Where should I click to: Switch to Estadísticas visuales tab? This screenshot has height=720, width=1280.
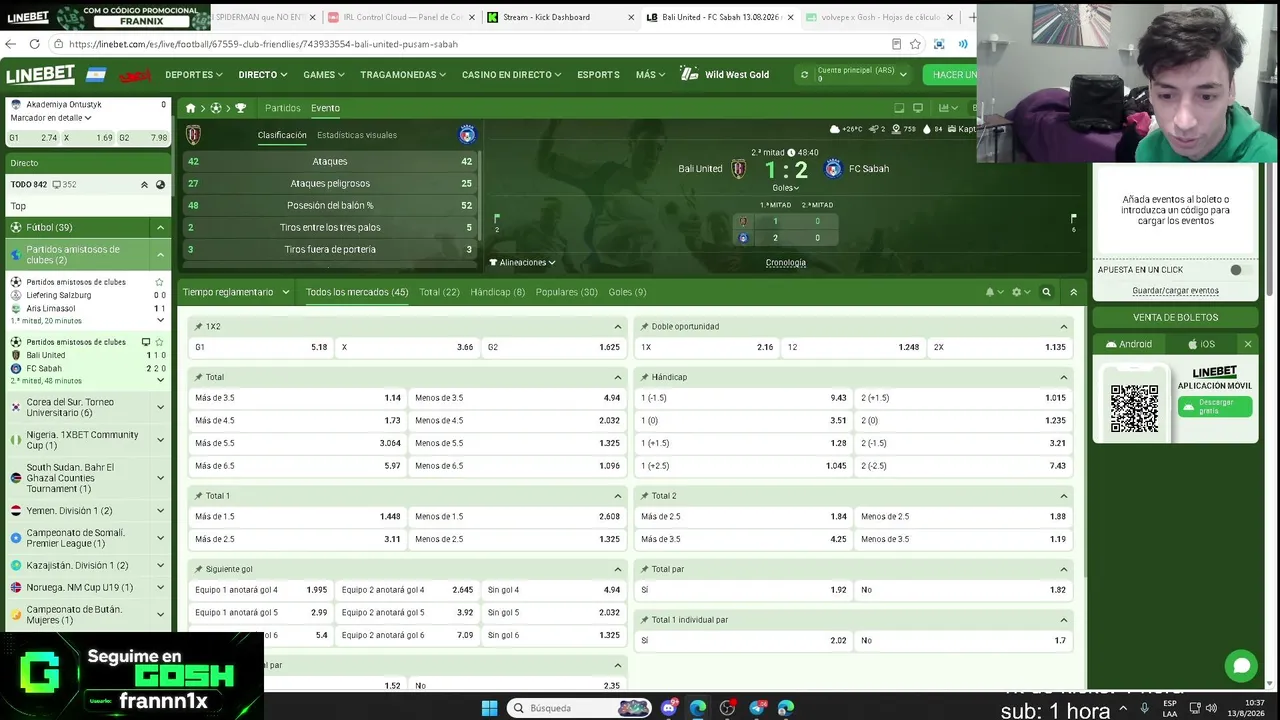357,135
